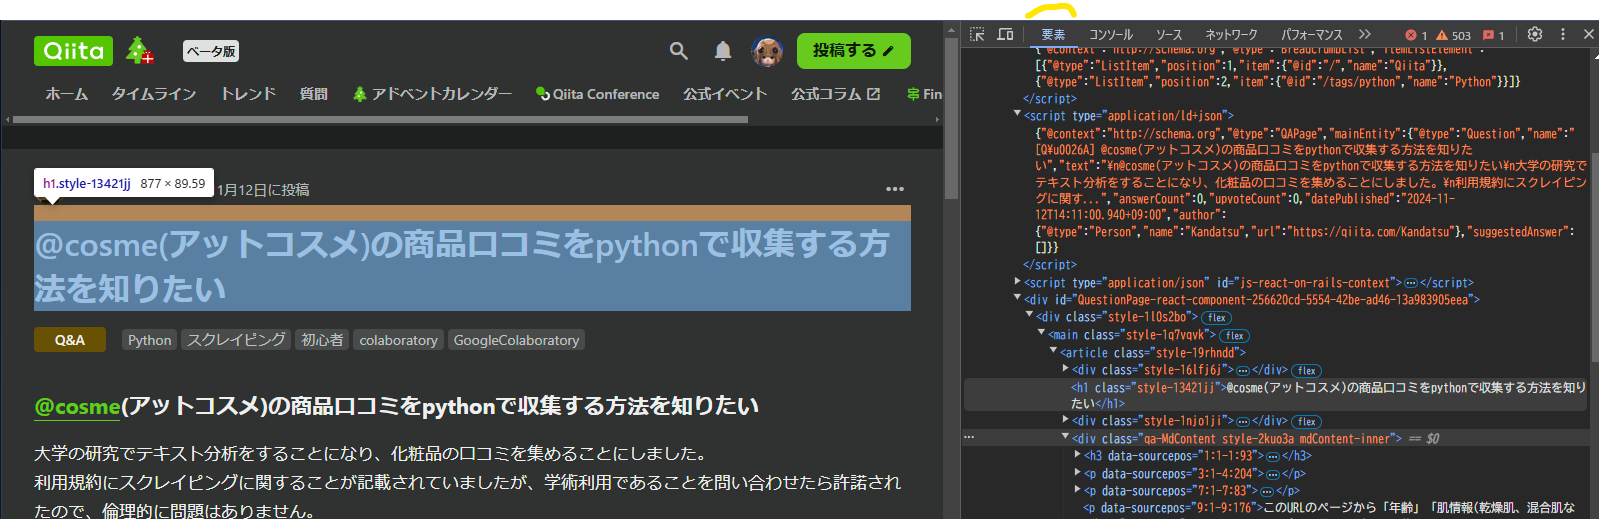Show more DevTools tabs chevron

(x=1365, y=34)
